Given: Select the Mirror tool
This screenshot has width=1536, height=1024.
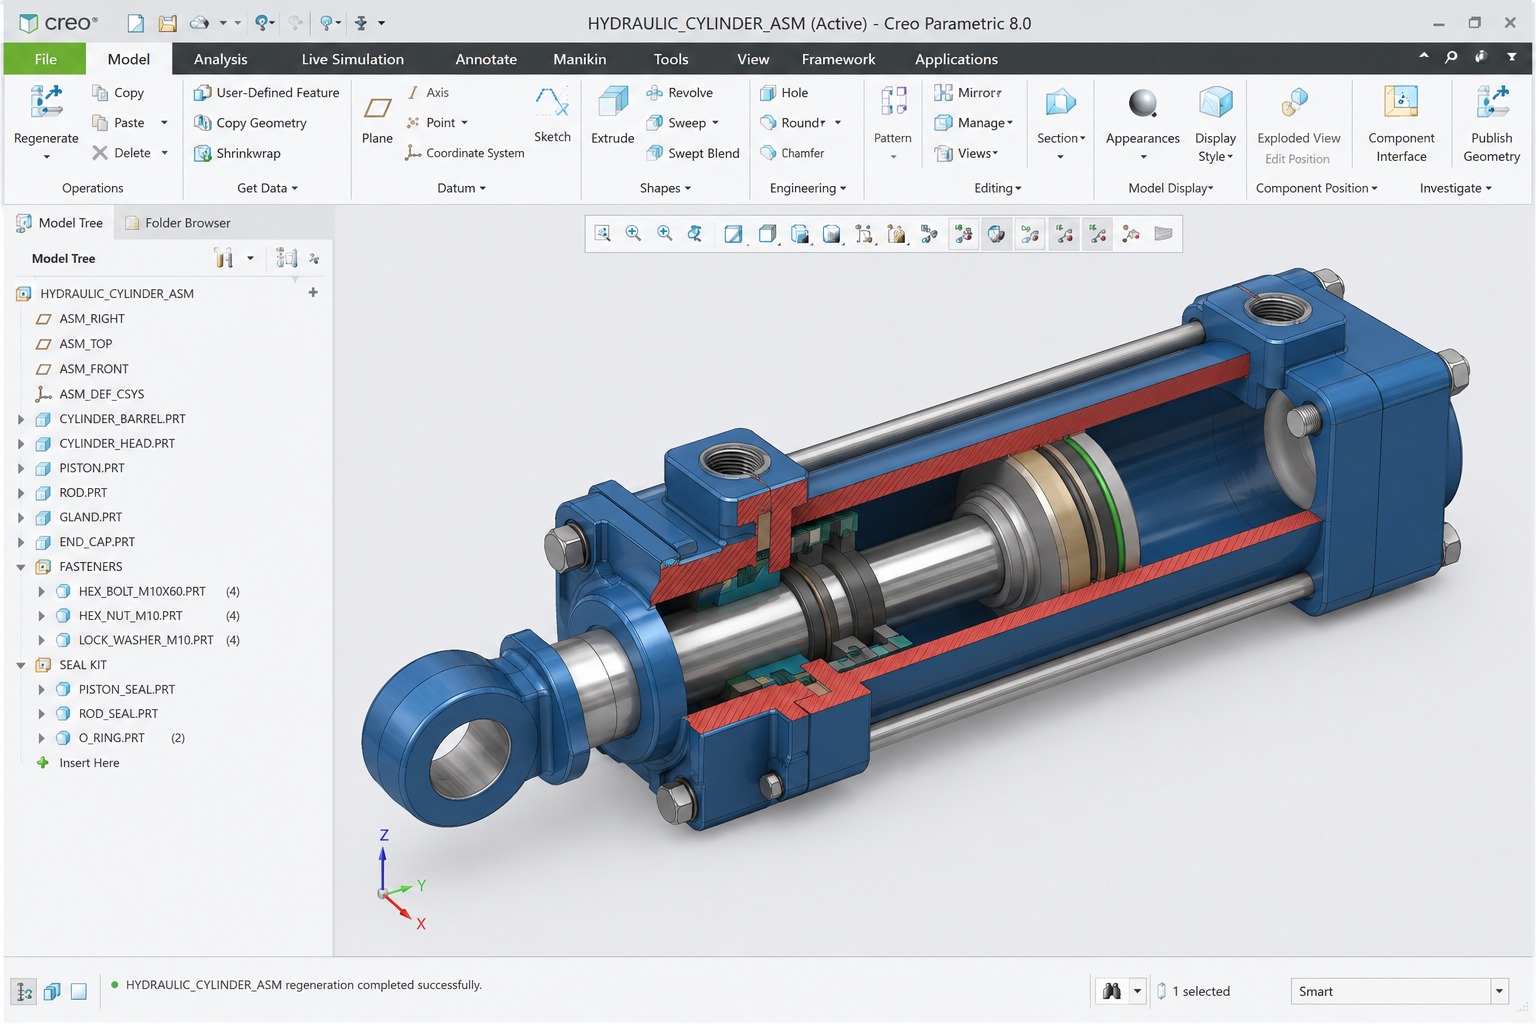Looking at the screenshot, I should tap(968, 92).
